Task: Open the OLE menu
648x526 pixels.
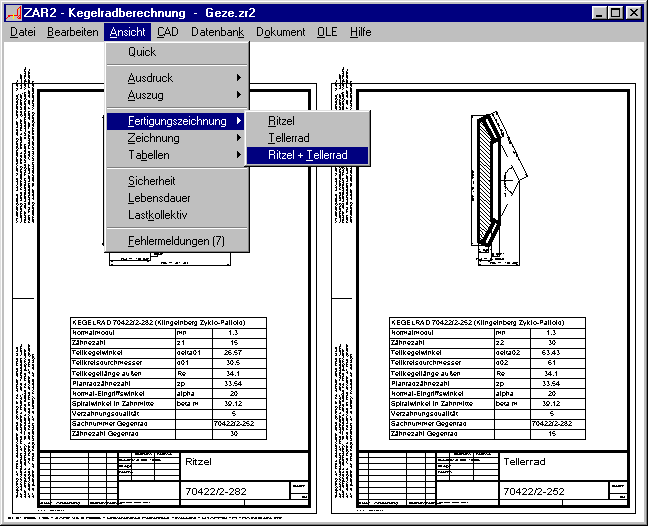Action: coord(327,32)
